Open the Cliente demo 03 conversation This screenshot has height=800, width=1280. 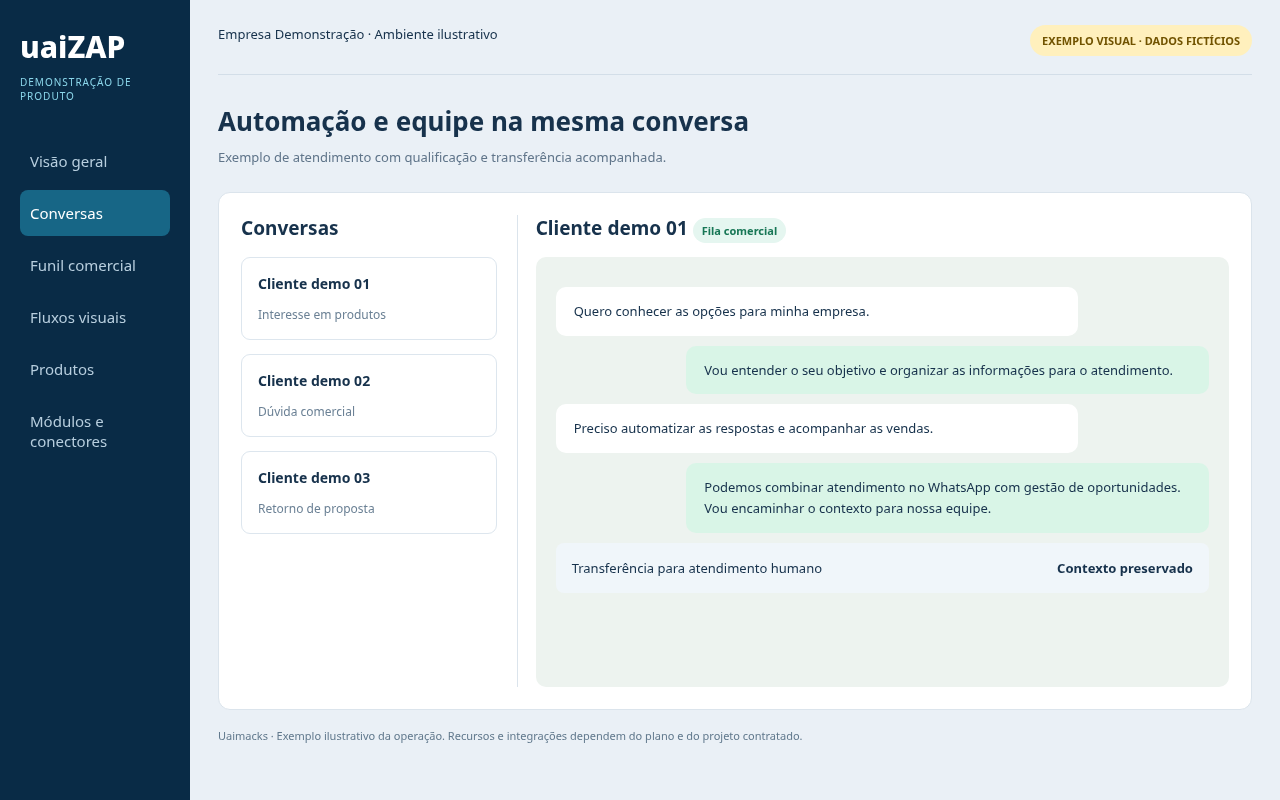[x=369, y=492]
